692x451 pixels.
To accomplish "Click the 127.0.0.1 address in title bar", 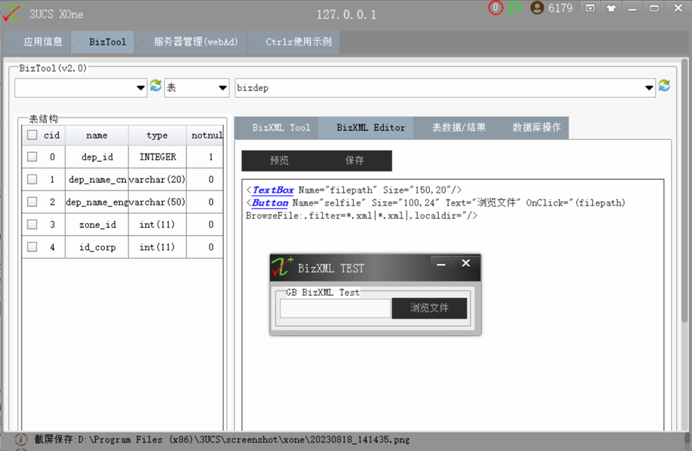I will (x=346, y=15).
